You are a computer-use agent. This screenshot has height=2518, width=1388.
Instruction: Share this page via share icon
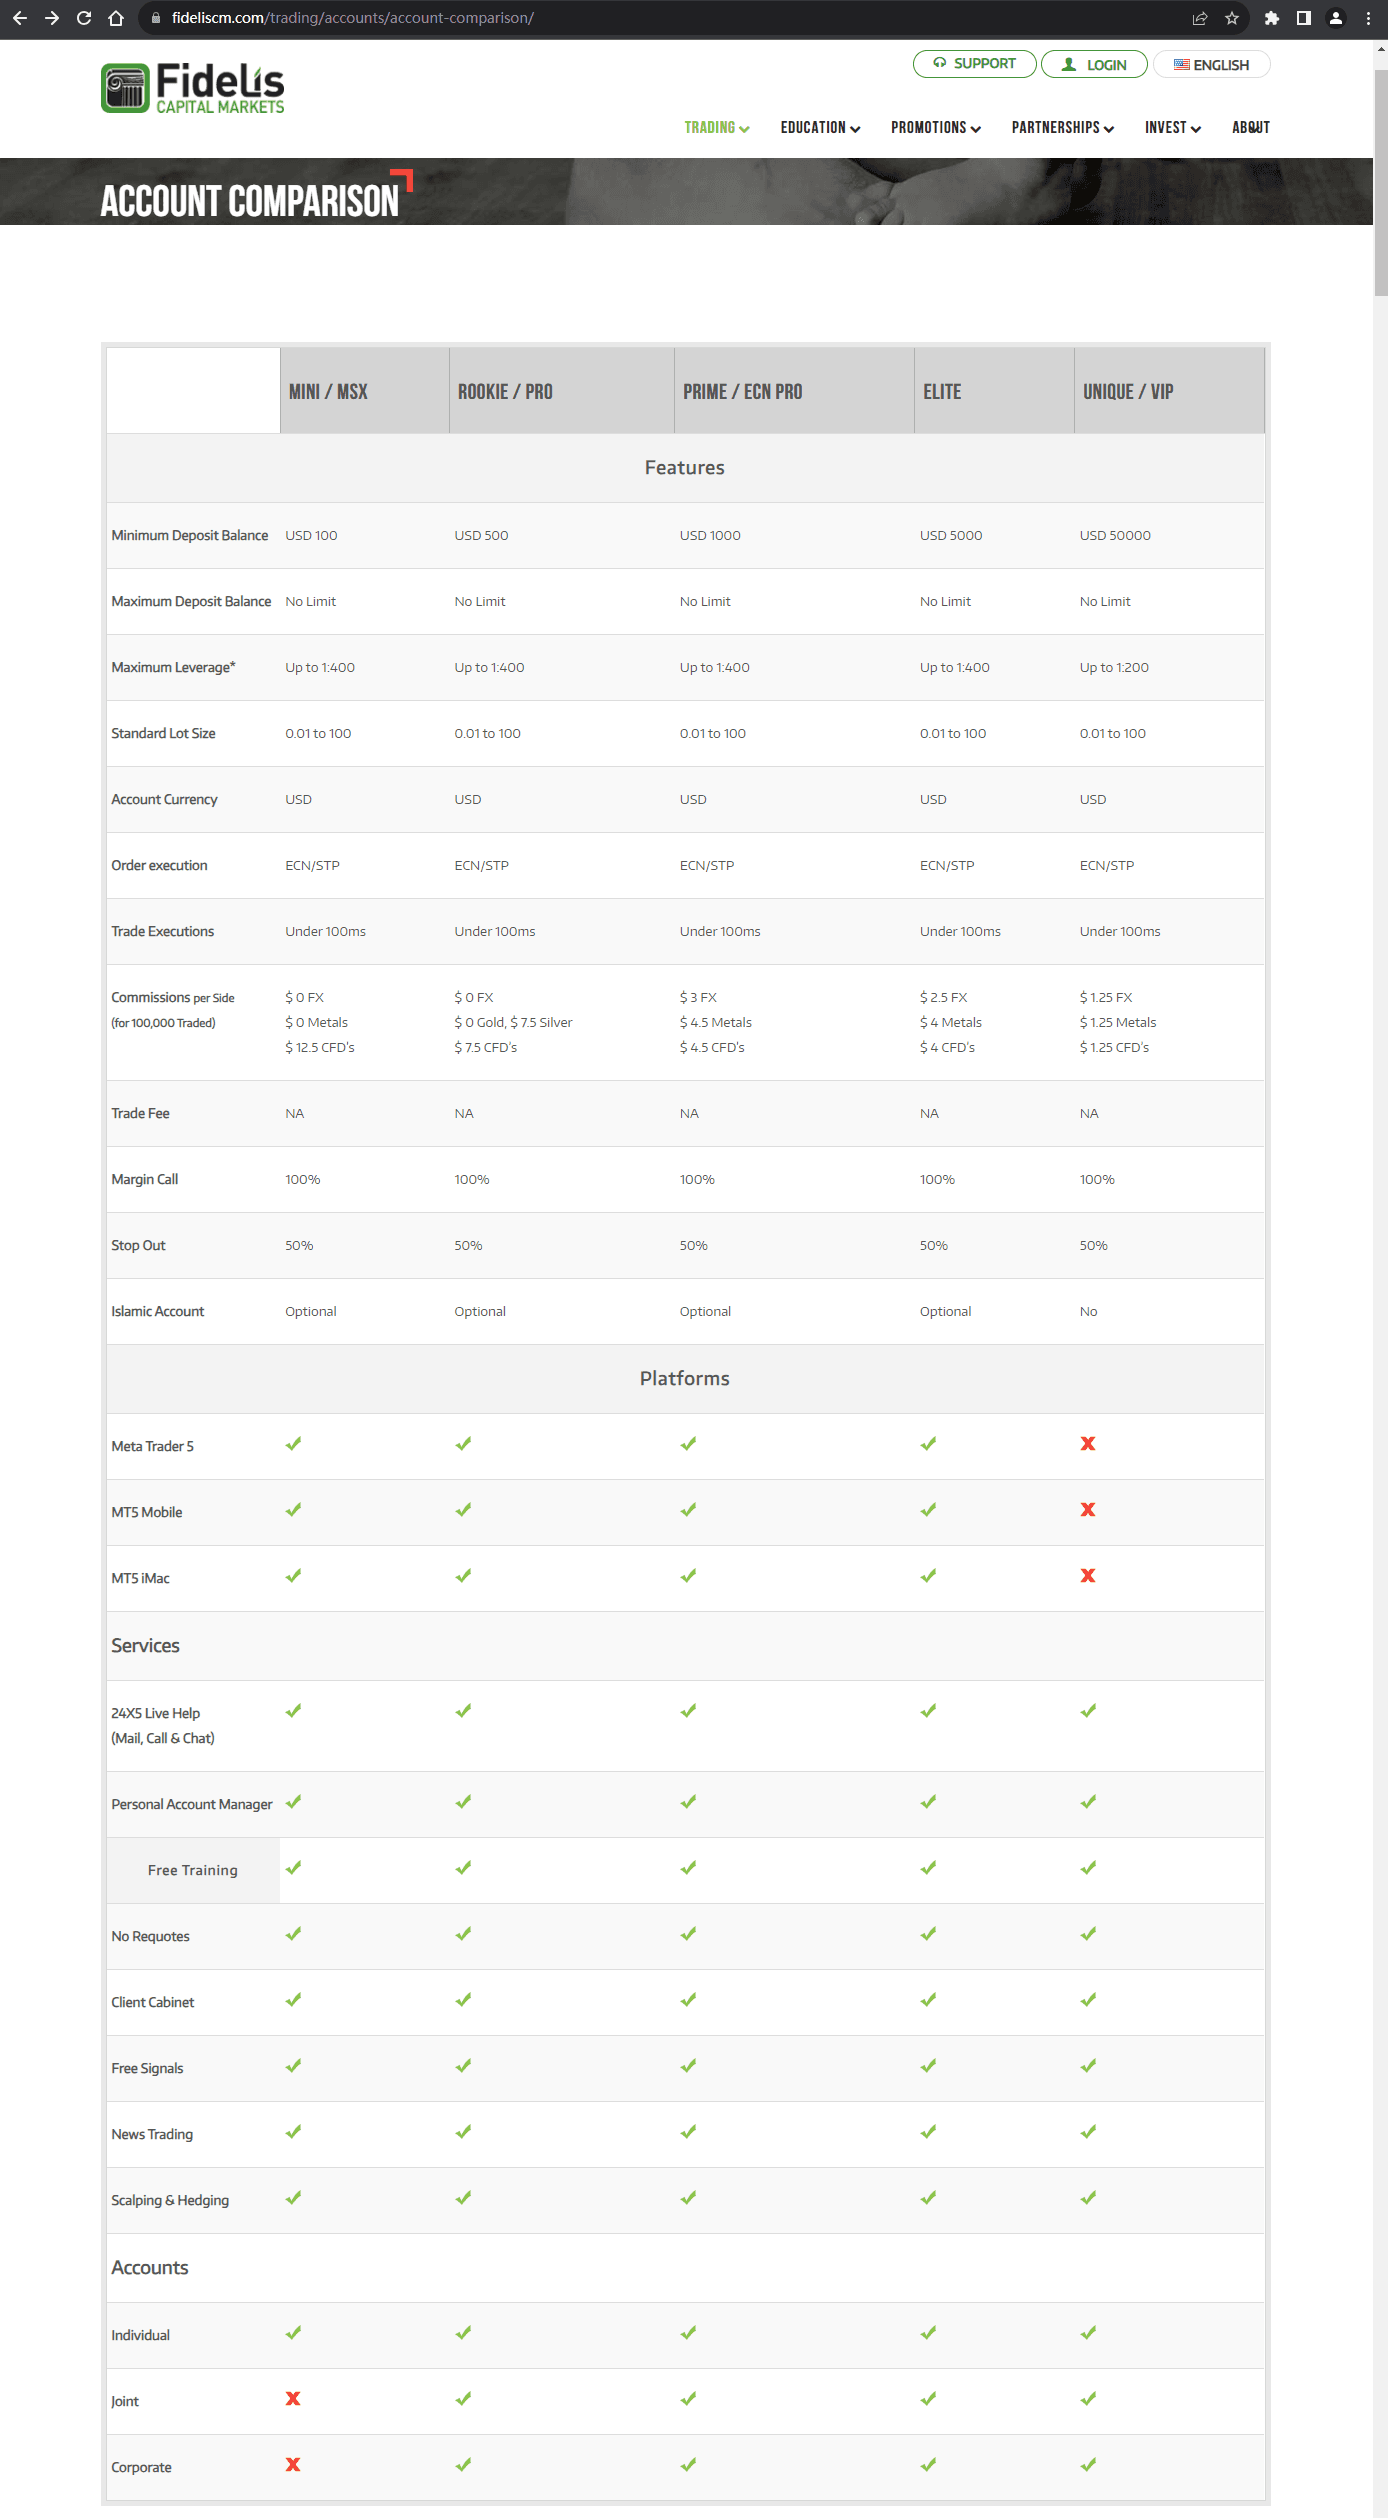coord(1200,18)
